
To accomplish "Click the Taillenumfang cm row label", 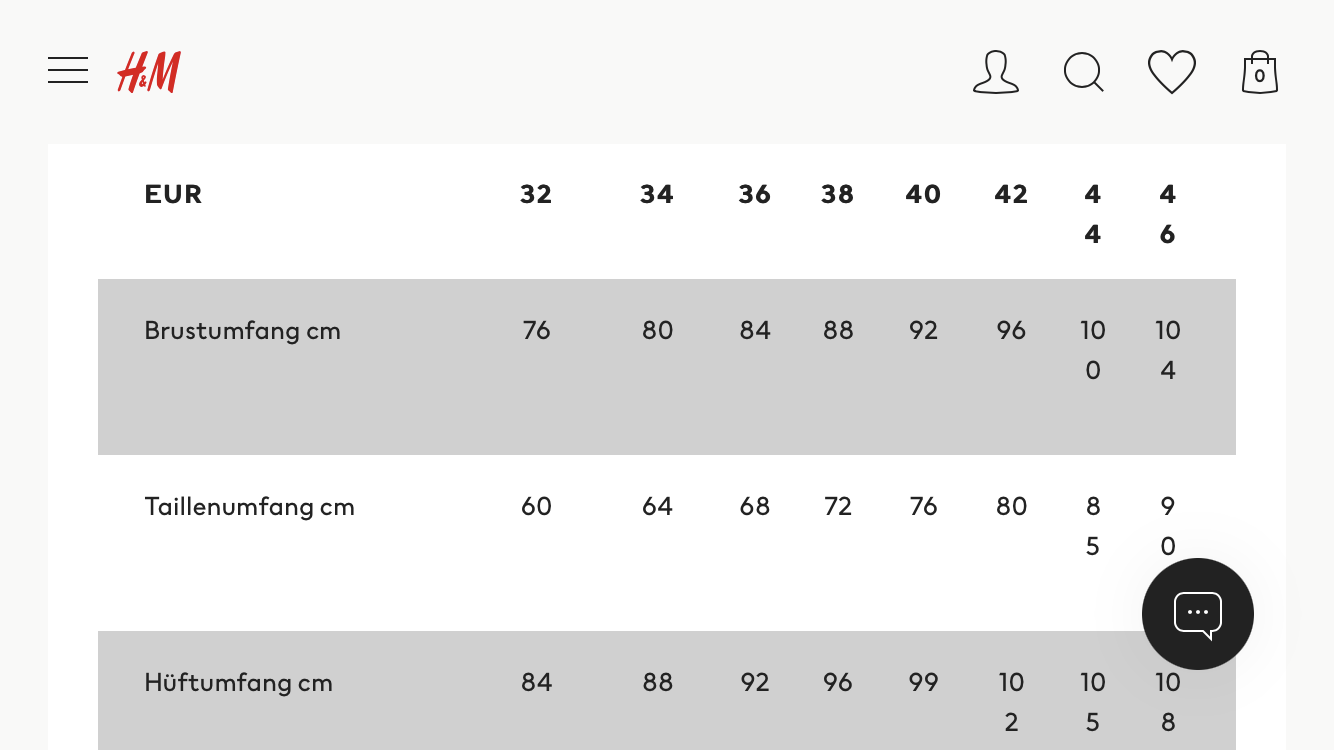I will 249,506.
